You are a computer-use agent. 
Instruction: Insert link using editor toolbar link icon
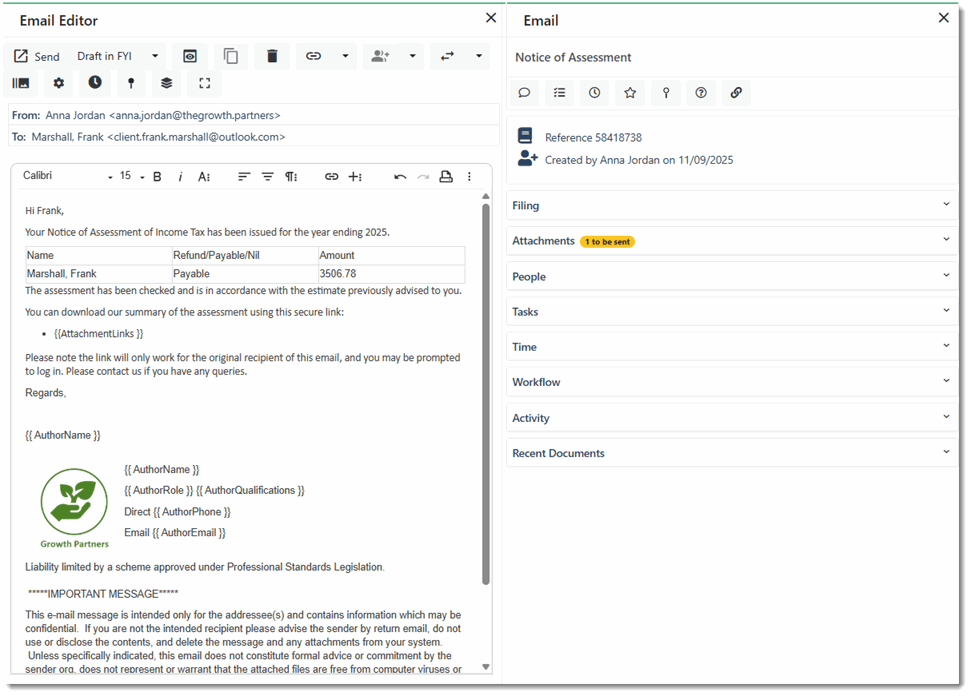pos(331,177)
